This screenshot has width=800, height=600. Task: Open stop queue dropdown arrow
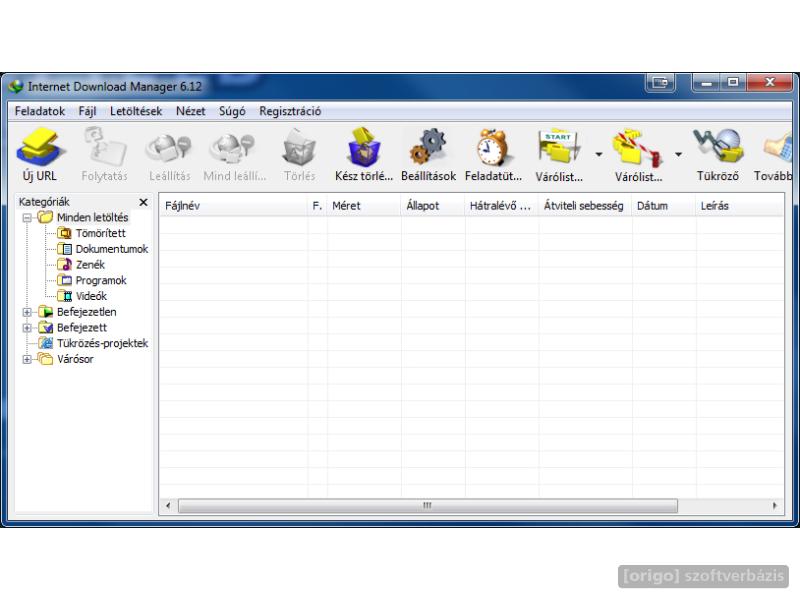pos(678,154)
